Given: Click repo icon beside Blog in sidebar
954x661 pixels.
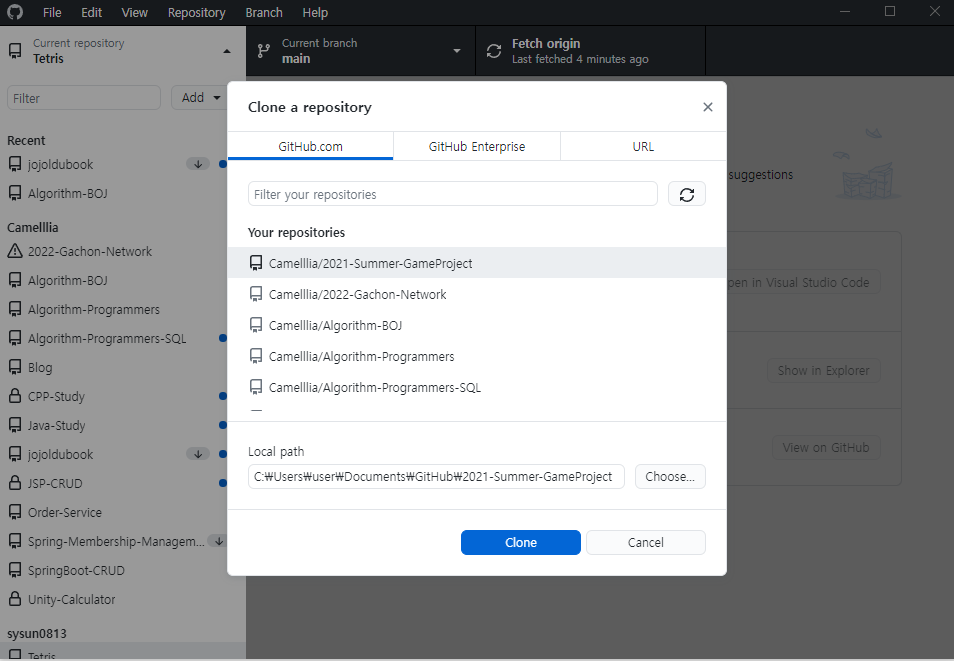Looking at the screenshot, I should click(x=15, y=367).
